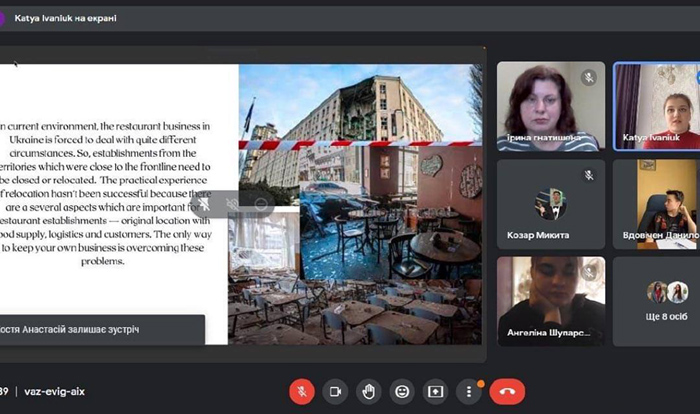Click the present screen icon
The height and width of the screenshot is (414, 700).
[435, 392]
